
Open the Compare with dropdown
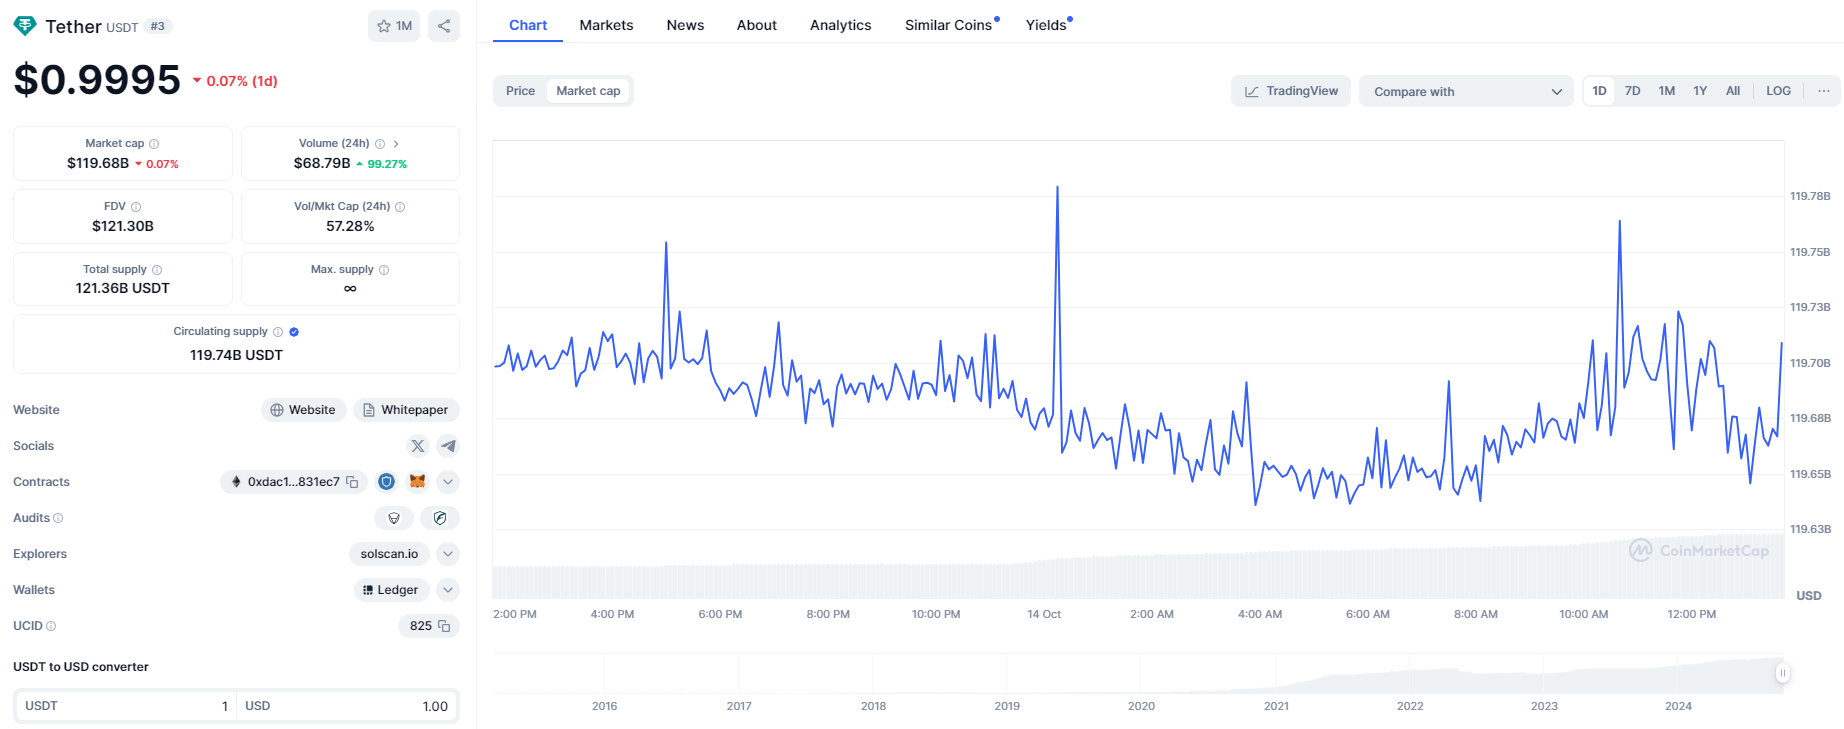pyautogui.click(x=1466, y=91)
